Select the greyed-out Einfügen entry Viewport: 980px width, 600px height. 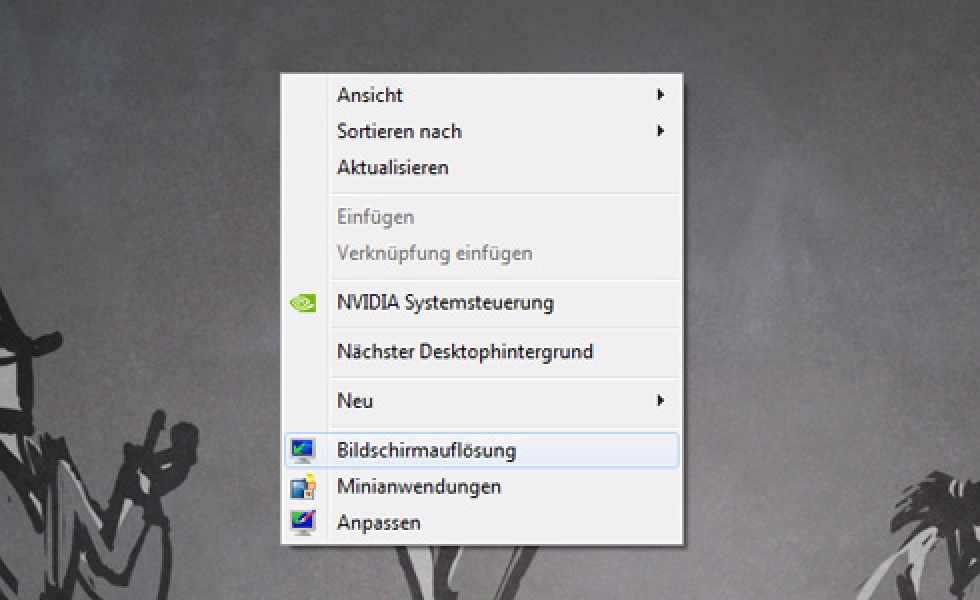click(x=375, y=217)
